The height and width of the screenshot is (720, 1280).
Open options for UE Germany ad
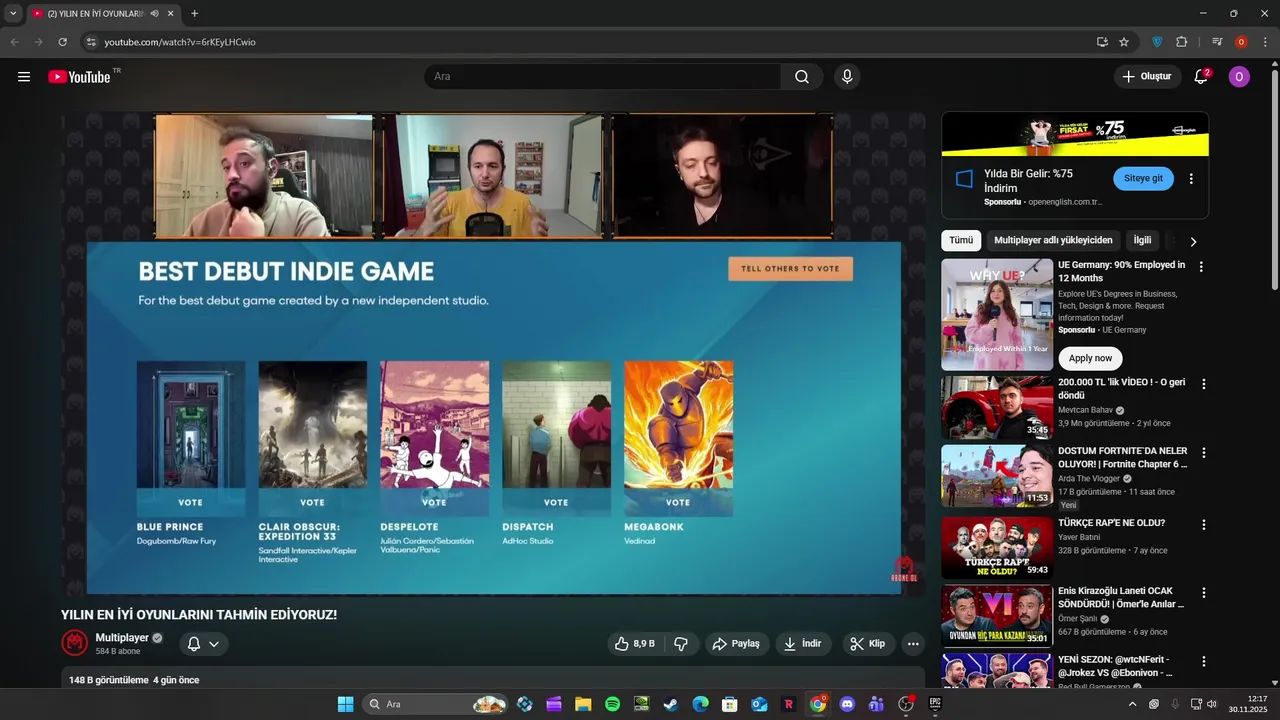[1202, 267]
